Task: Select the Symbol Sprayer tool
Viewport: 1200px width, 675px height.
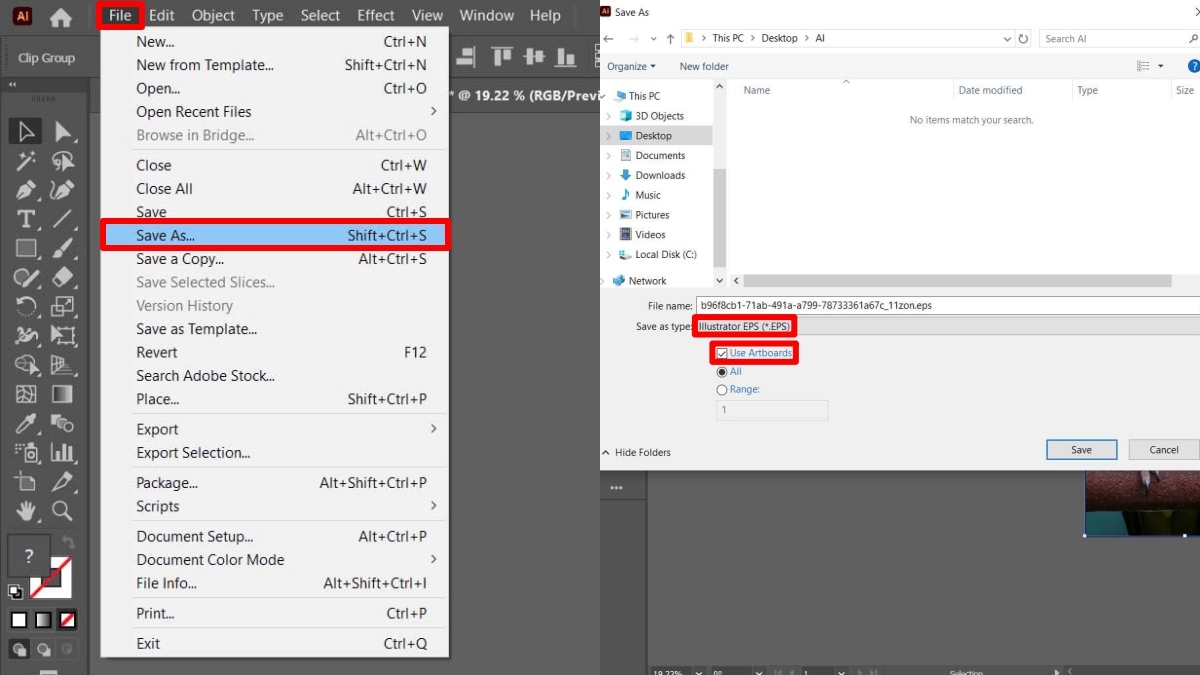Action: [26, 452]
